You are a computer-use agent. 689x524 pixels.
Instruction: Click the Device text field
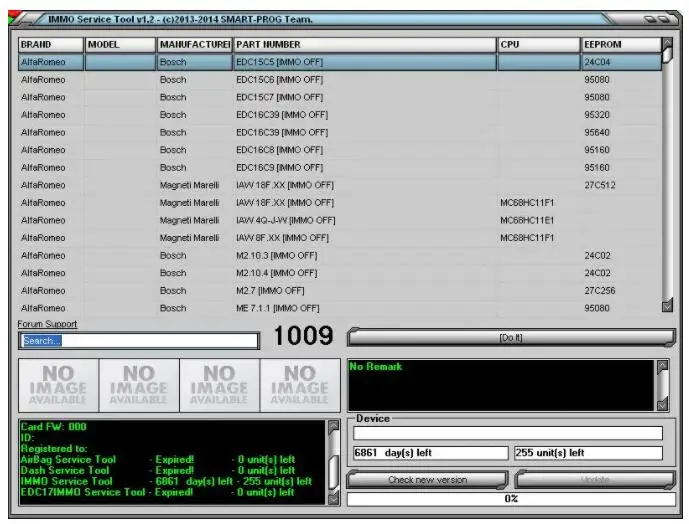tap(508, 433)
